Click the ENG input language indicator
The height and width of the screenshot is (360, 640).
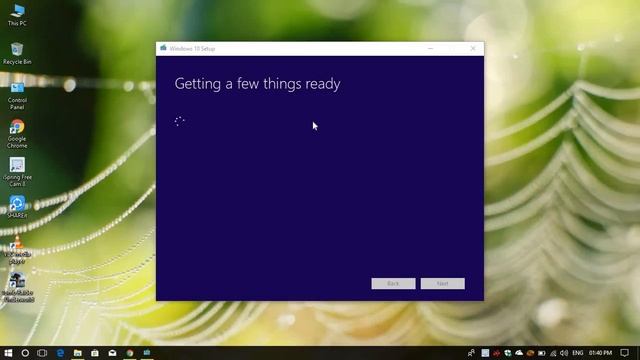(578, 353)
